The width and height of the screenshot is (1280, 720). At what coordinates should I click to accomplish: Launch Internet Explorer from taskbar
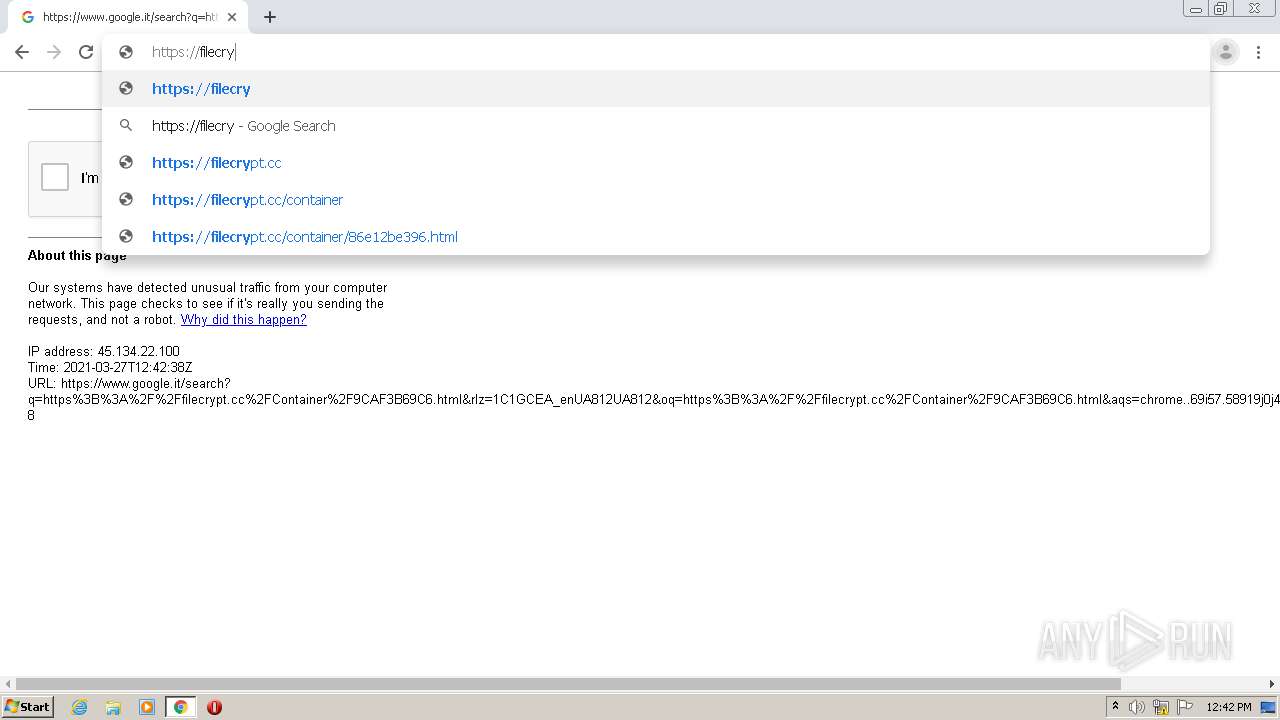[80, 707]
